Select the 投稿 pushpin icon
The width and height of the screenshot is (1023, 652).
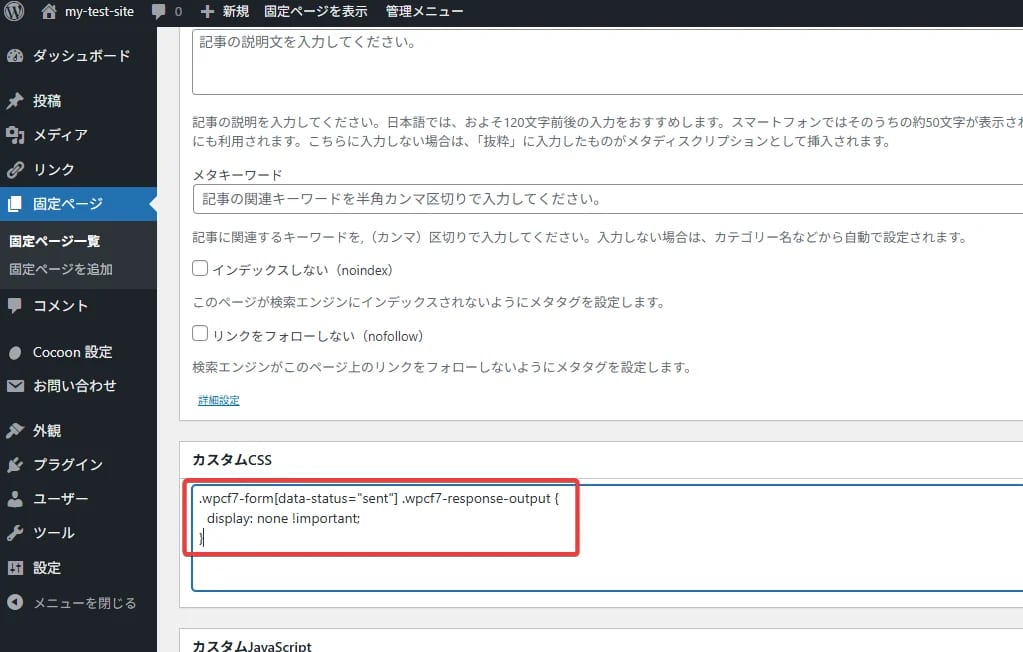24,101
